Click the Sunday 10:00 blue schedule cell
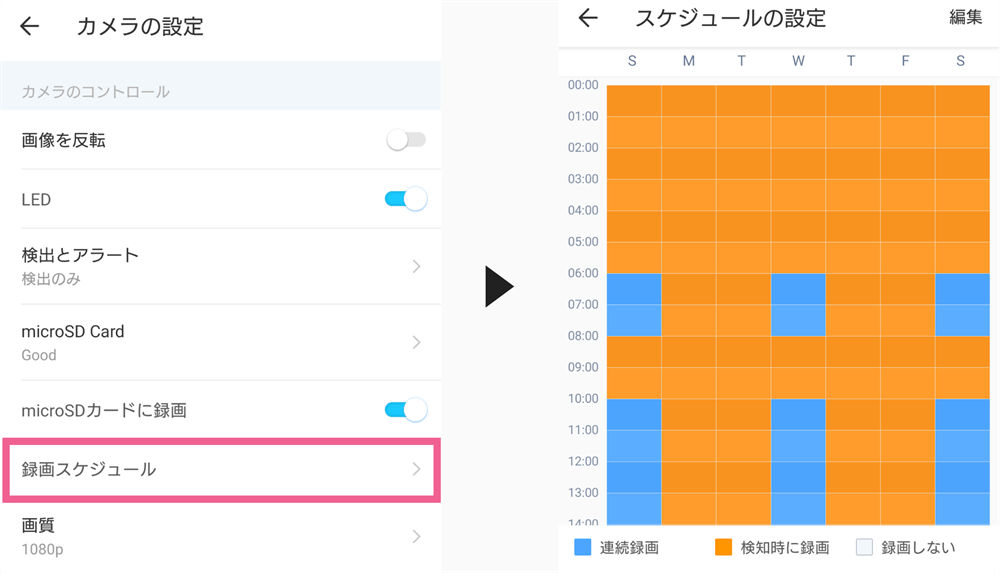 coord(634,415)
